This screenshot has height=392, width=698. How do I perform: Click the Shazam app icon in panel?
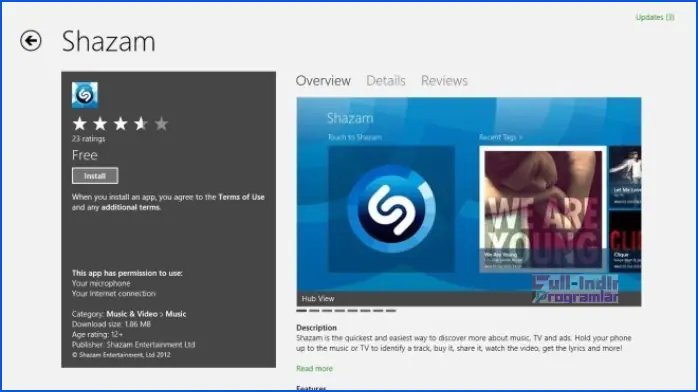pos(85,95)
